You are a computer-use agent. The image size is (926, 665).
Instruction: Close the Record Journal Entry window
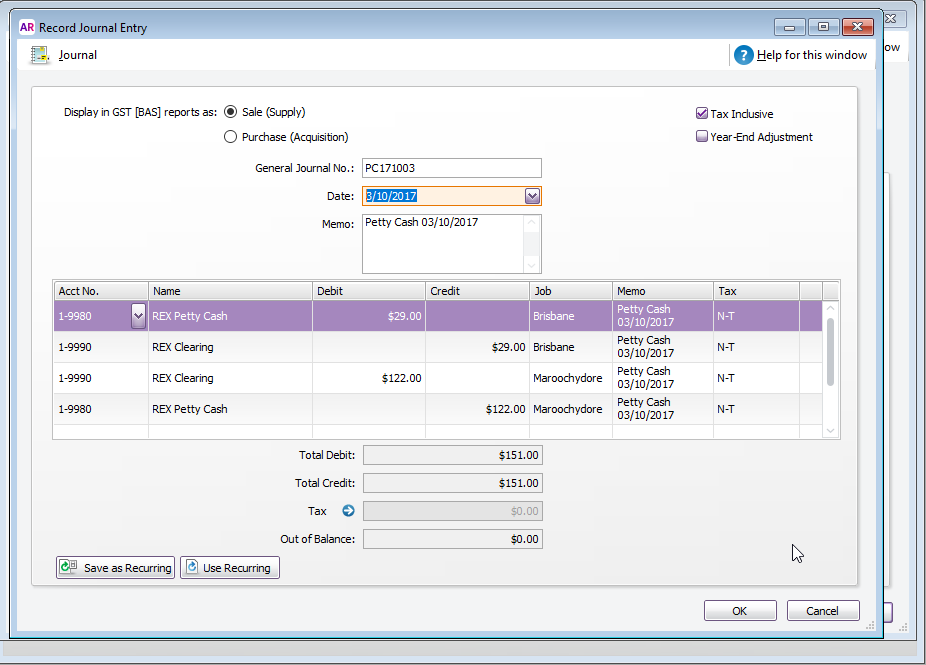pos(857,27)
